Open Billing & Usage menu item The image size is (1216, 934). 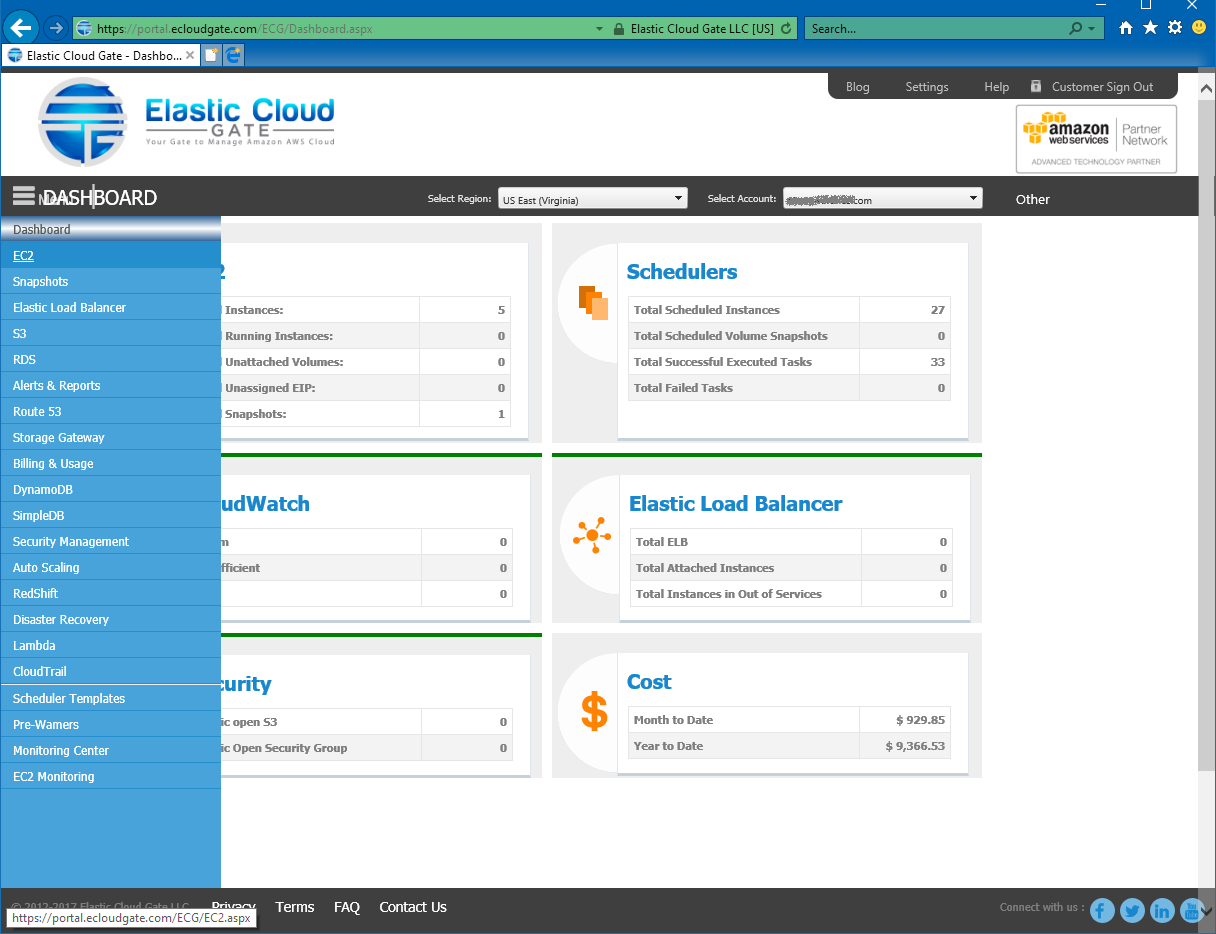click(x=110, y=463)
